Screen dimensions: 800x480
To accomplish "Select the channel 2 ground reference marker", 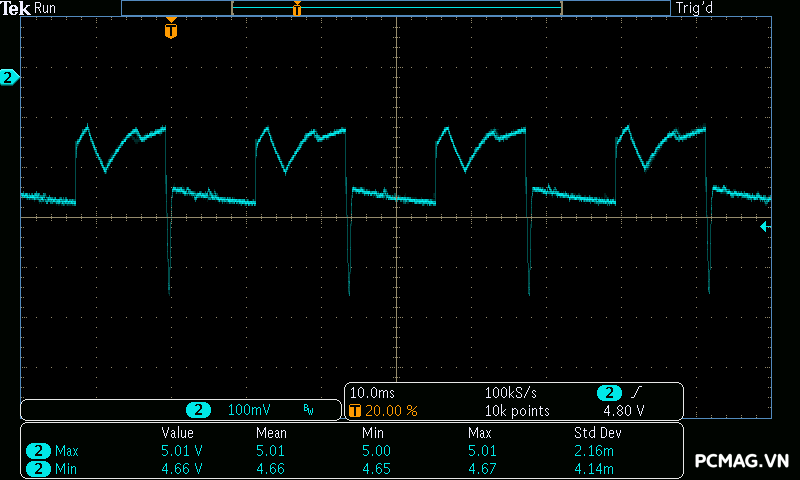I will click(9, 77).
